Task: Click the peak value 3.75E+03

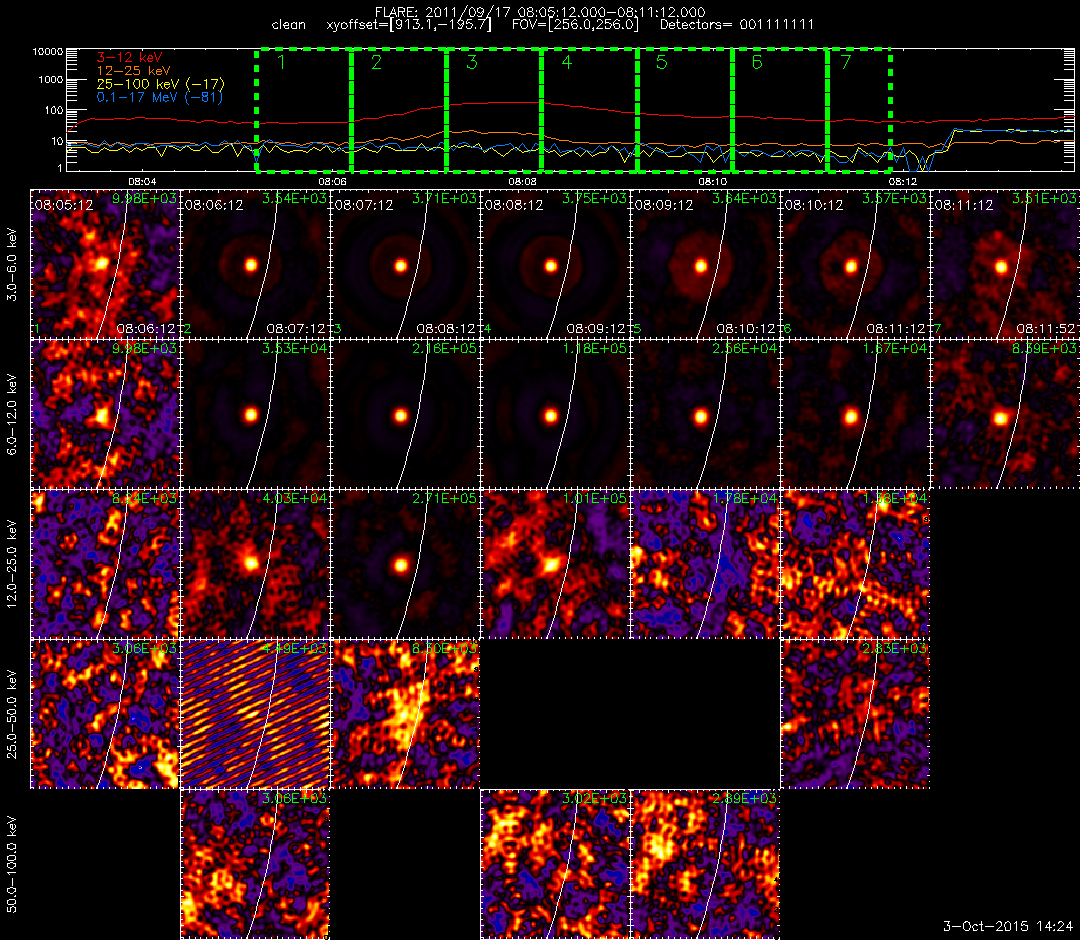Action: coord(594,198)
